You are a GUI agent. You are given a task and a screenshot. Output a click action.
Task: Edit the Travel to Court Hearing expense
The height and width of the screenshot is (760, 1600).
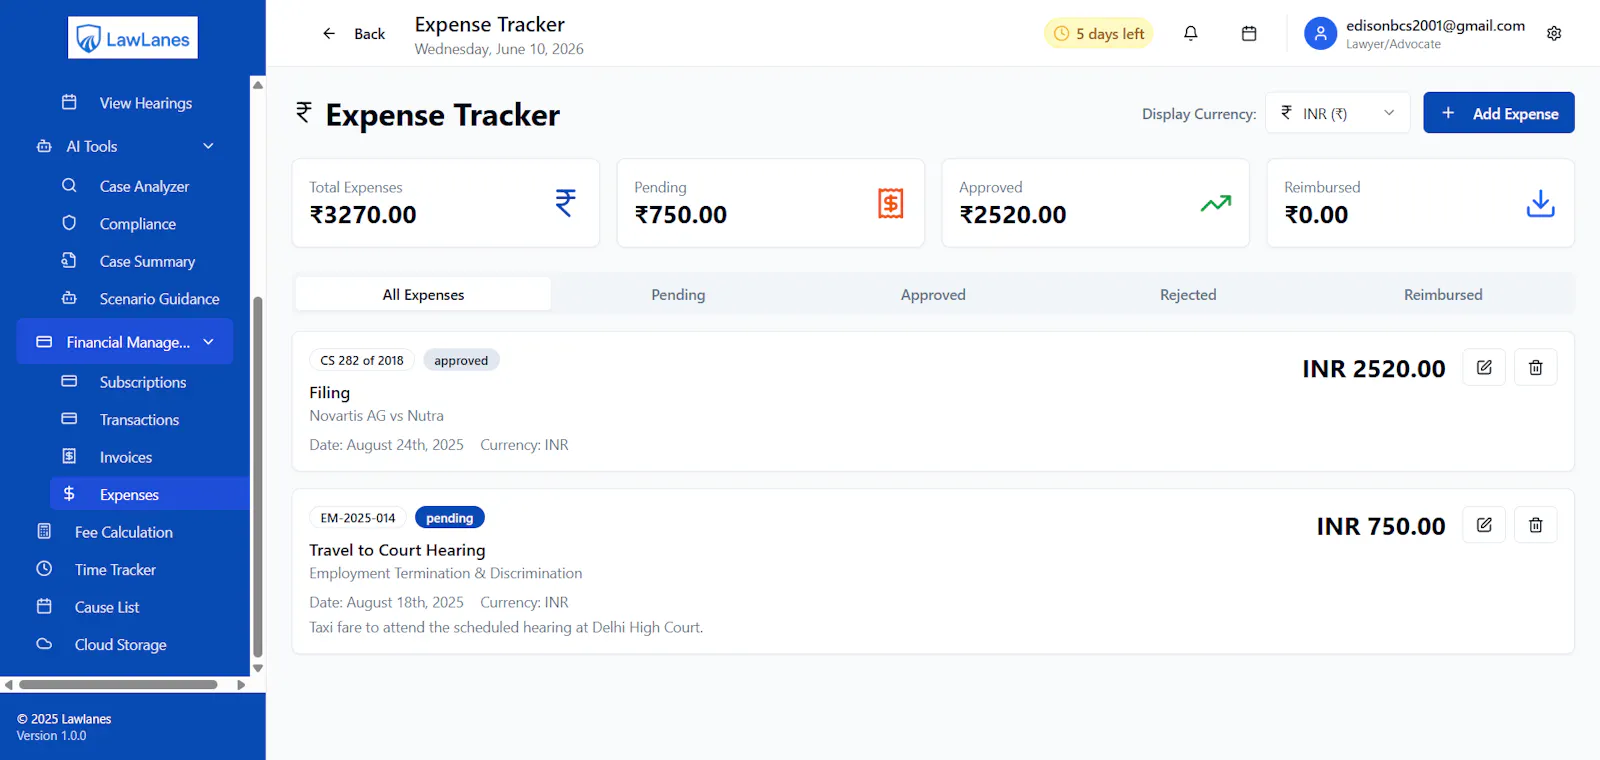(1484, 525)
